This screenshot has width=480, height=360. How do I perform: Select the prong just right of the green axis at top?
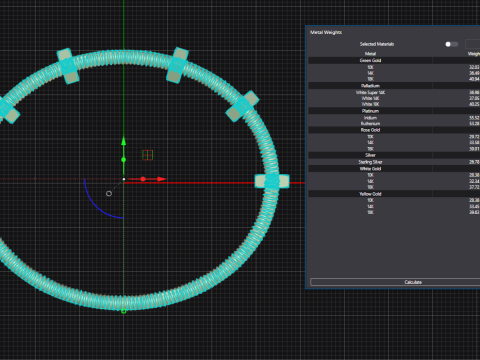(x=177, y=65)
